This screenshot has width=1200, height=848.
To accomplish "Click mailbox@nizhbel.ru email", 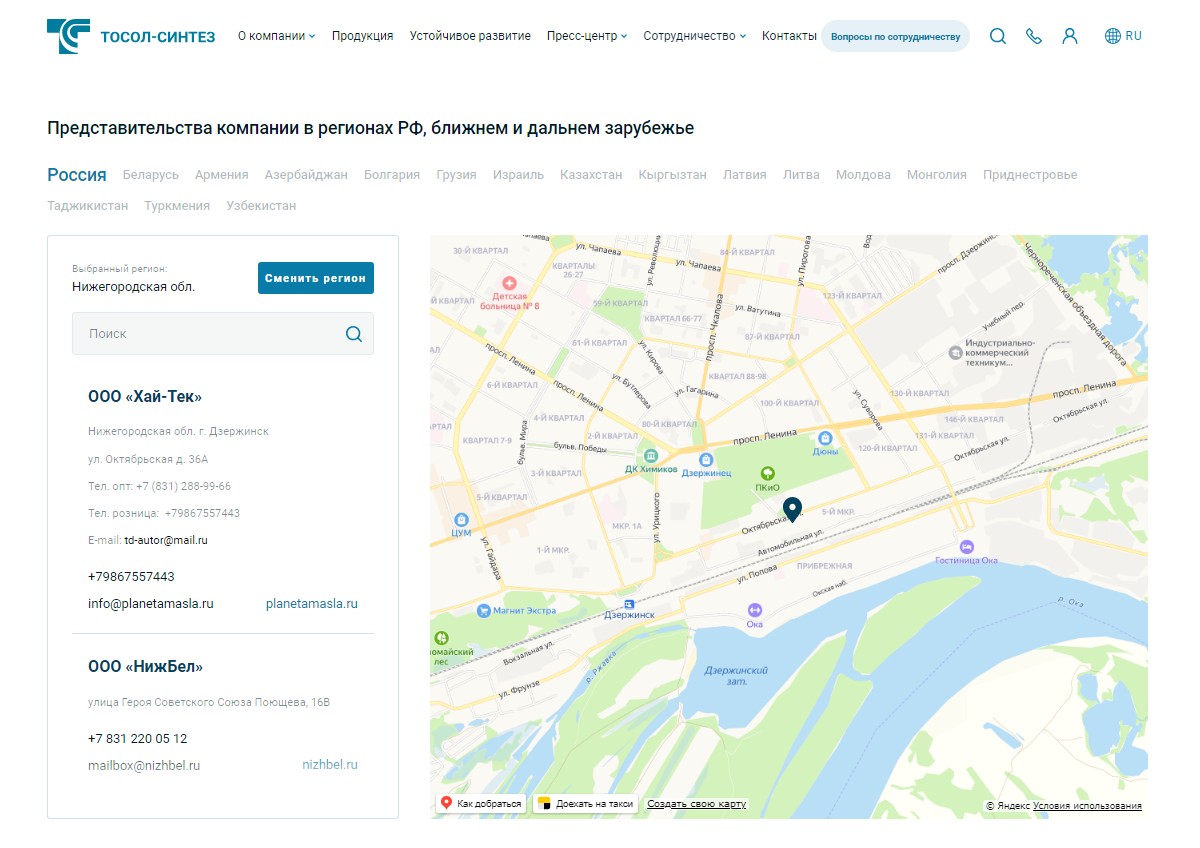I will click(144, 766).
